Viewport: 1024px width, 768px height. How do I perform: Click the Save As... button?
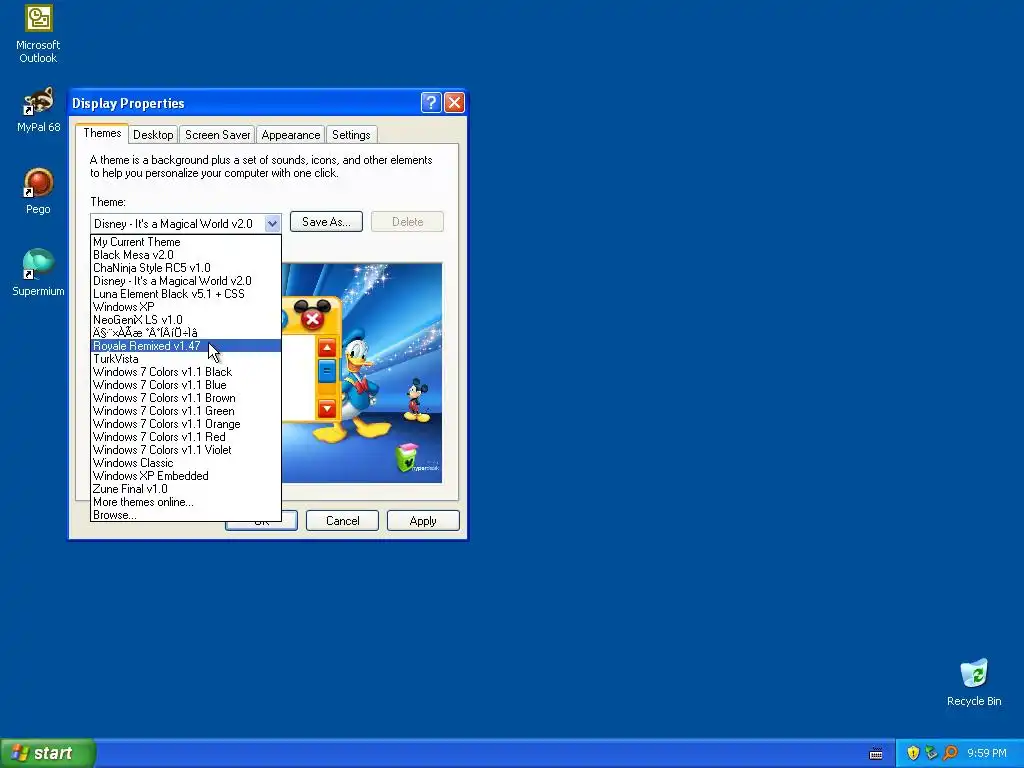(326, 222)
